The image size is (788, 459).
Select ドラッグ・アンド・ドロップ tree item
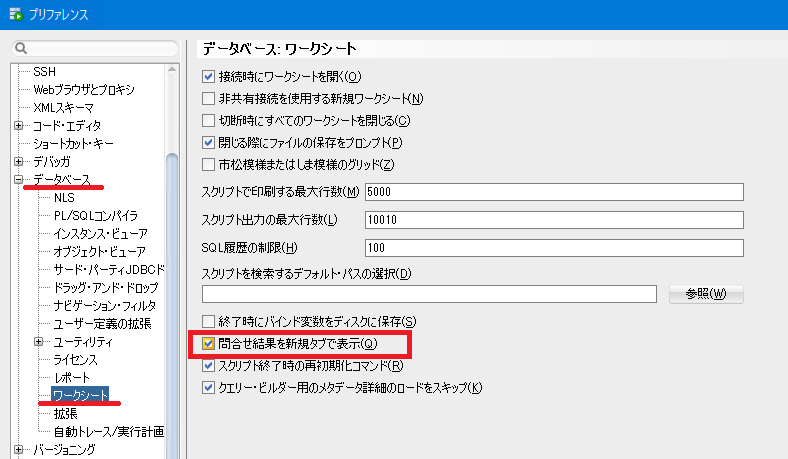pos(106,288)
